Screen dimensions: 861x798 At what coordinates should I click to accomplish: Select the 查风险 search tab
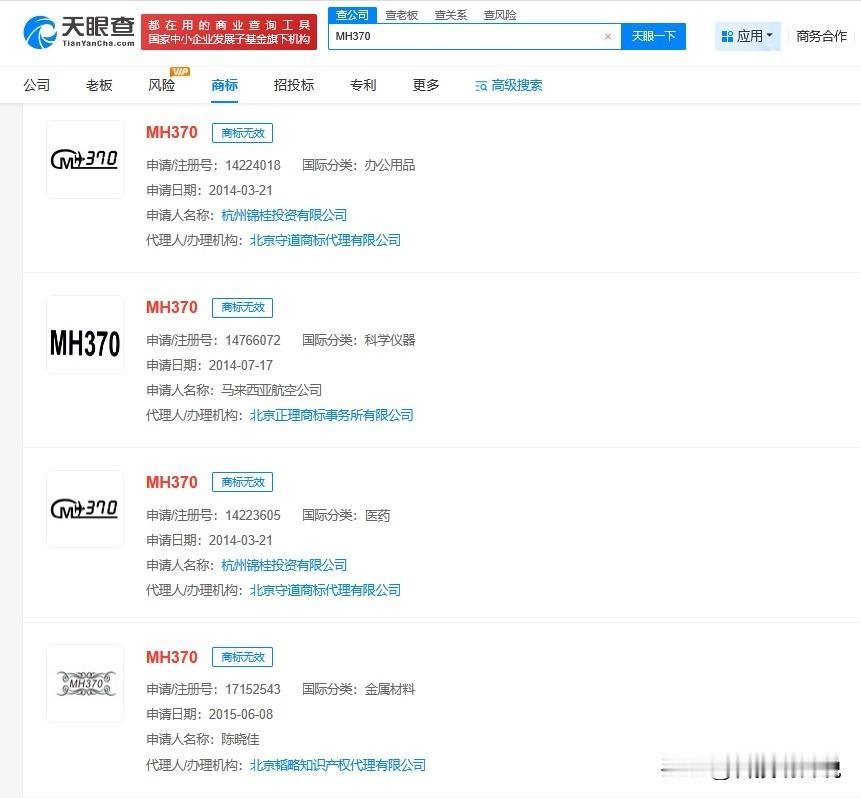click(x=500, y=15)
